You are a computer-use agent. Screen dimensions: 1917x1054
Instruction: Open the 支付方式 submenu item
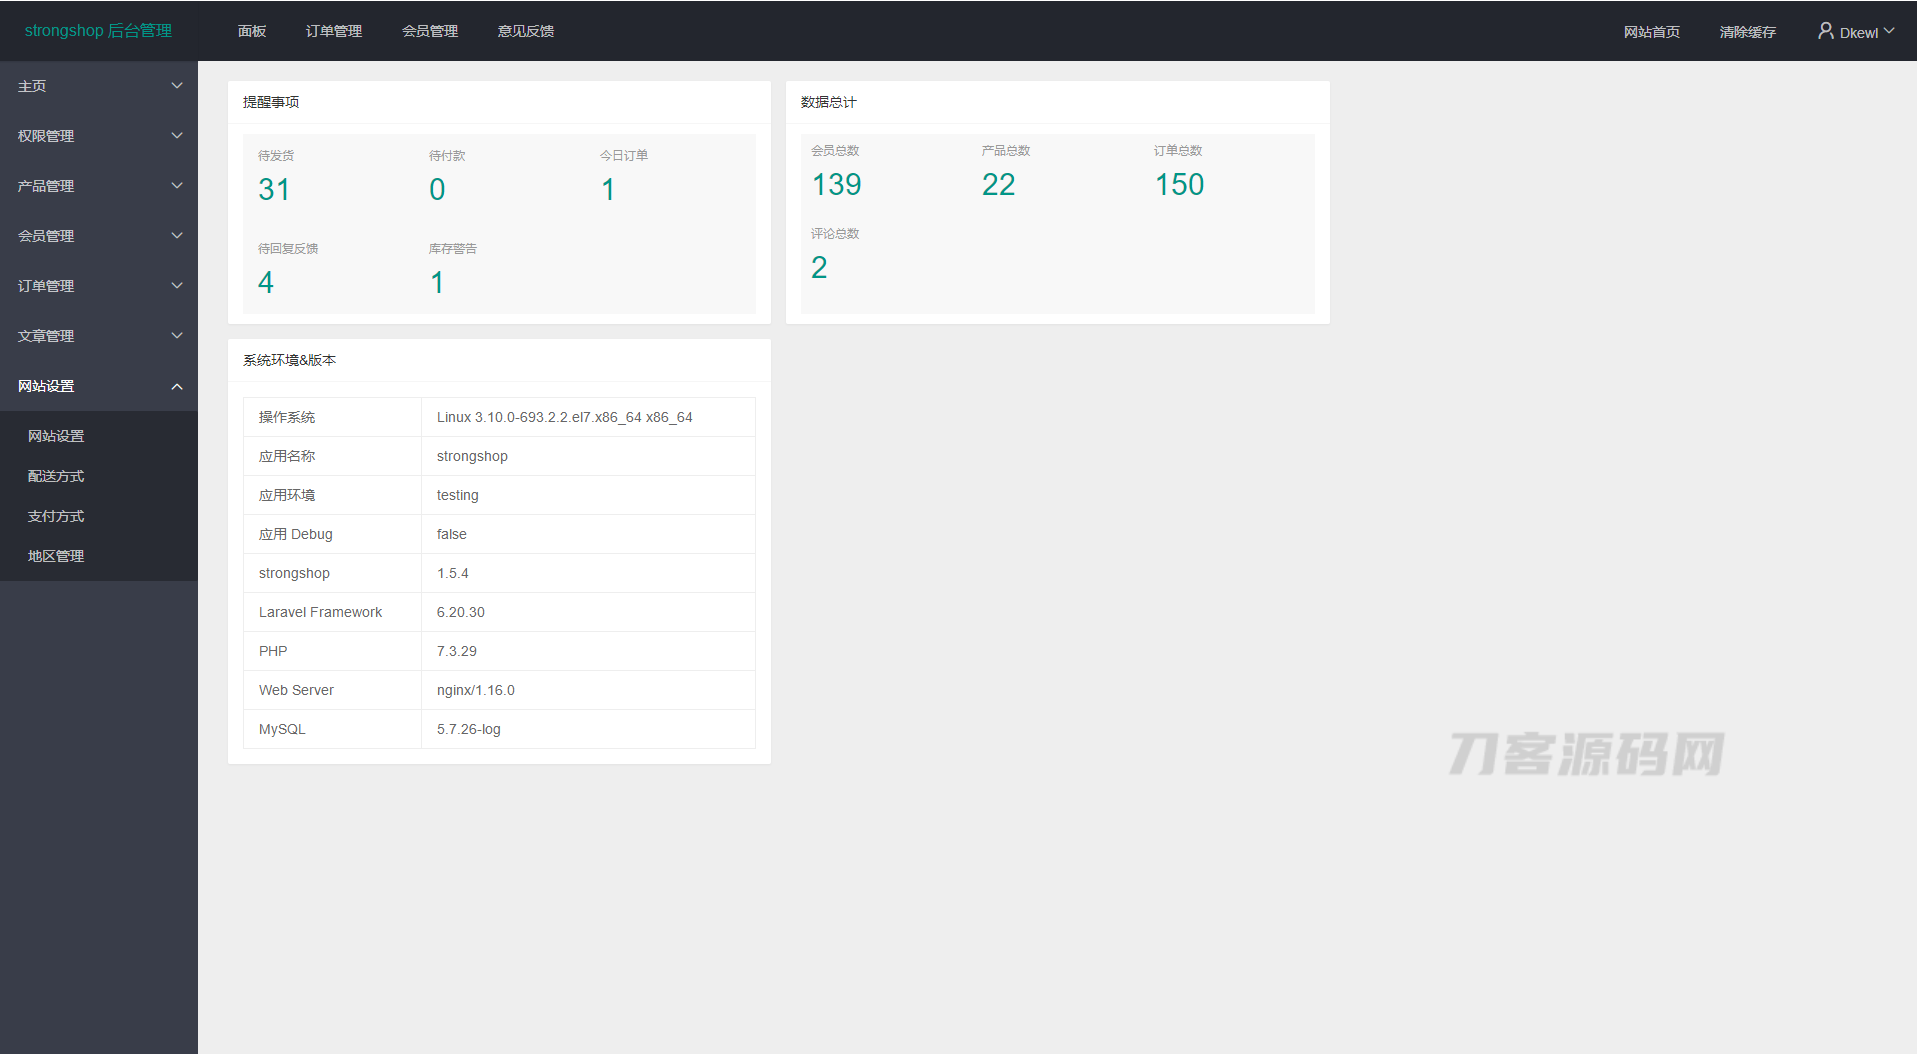coord(56,516)
